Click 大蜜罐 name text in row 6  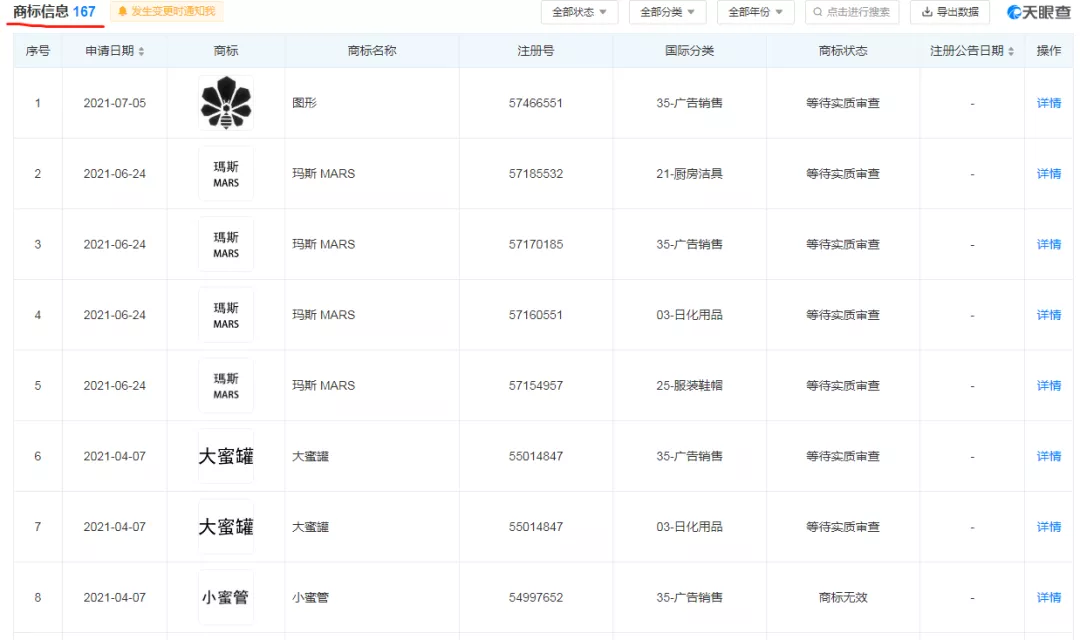[x=310, y=456]
